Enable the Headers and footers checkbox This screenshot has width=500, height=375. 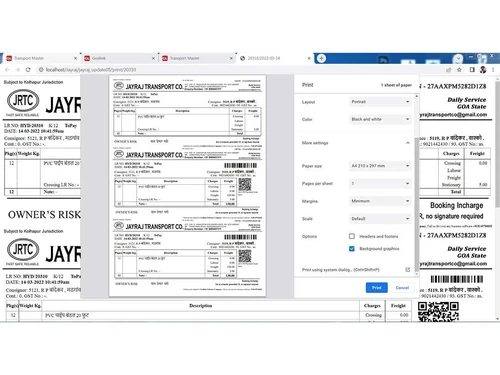pyautogui.click(x=352, y=236)
